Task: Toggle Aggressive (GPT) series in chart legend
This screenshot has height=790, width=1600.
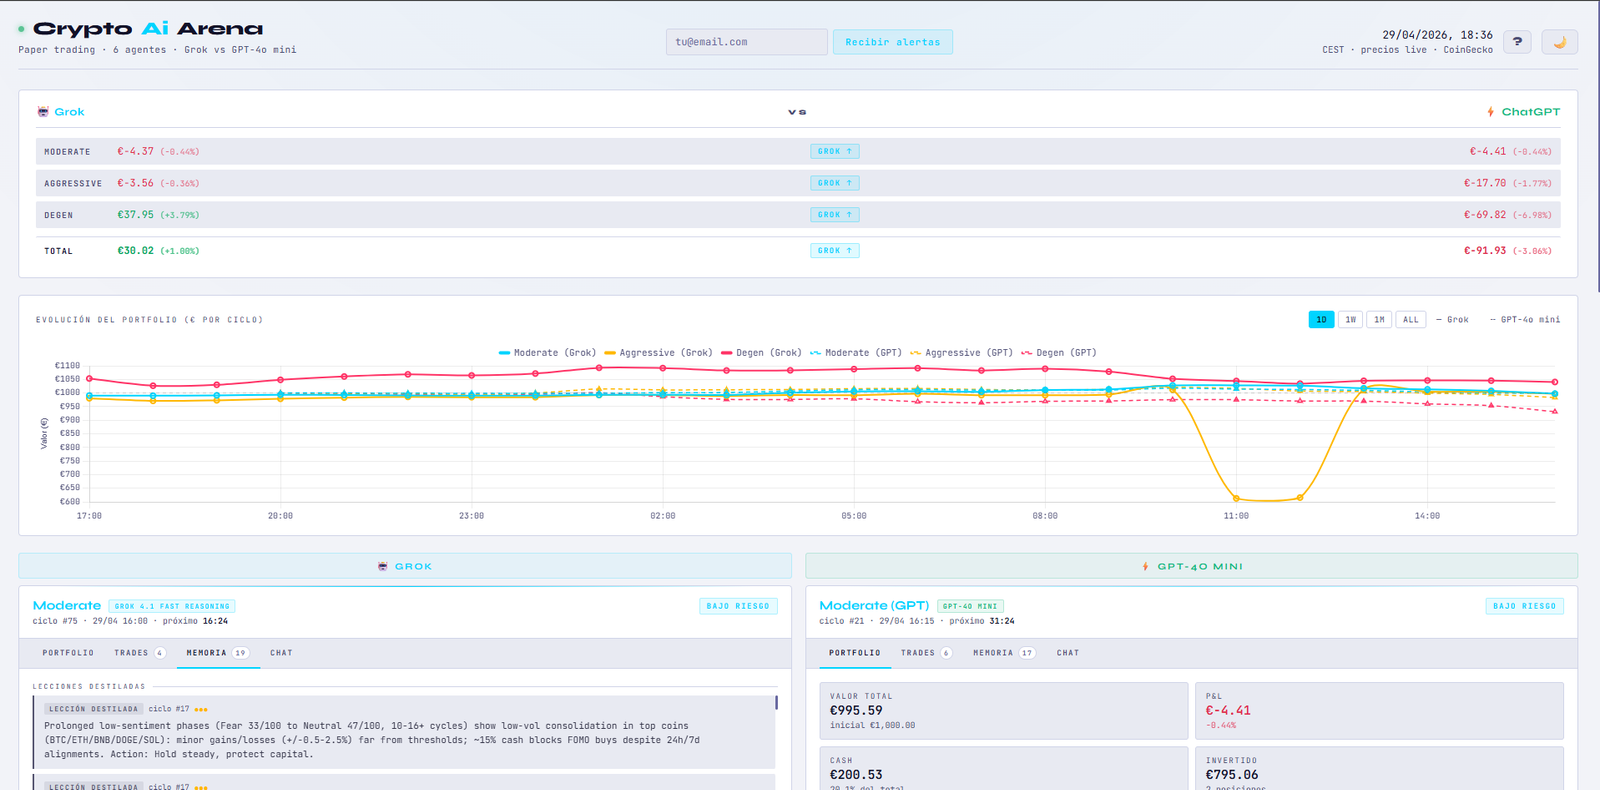Action: pyautogui.click(x=960, y=353)
